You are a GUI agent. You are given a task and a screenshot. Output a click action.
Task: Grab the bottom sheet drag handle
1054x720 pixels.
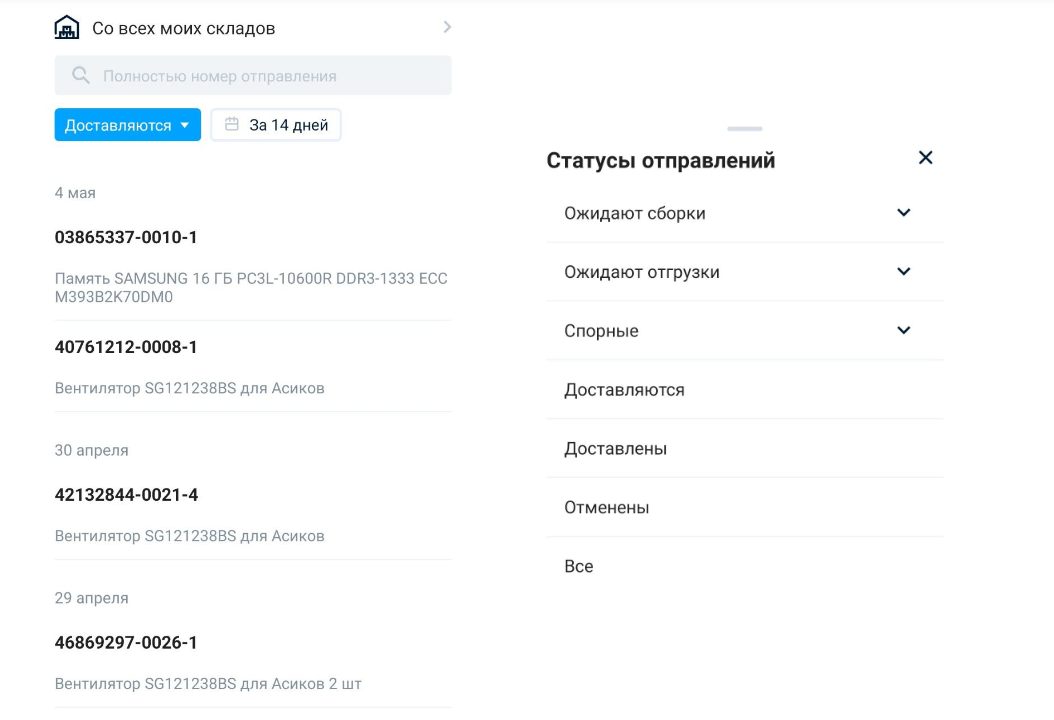tap(745, 129)
